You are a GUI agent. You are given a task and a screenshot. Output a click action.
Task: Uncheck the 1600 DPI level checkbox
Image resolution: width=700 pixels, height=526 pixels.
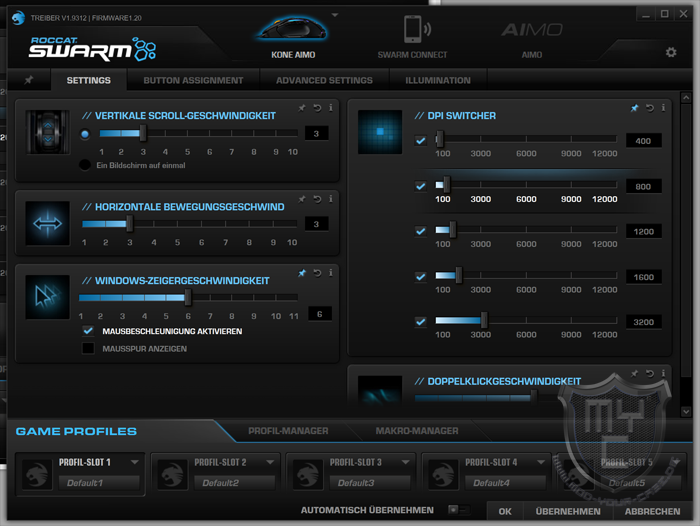[421, 277]
